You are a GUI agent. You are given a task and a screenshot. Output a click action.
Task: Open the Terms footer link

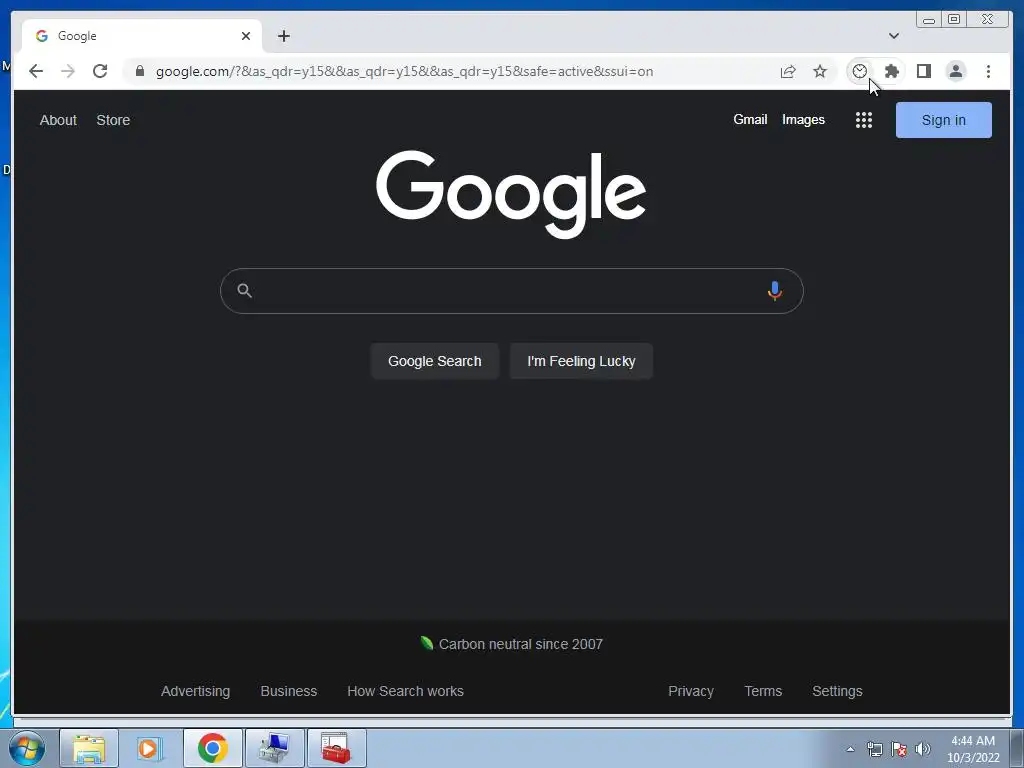tap(763, 691)
